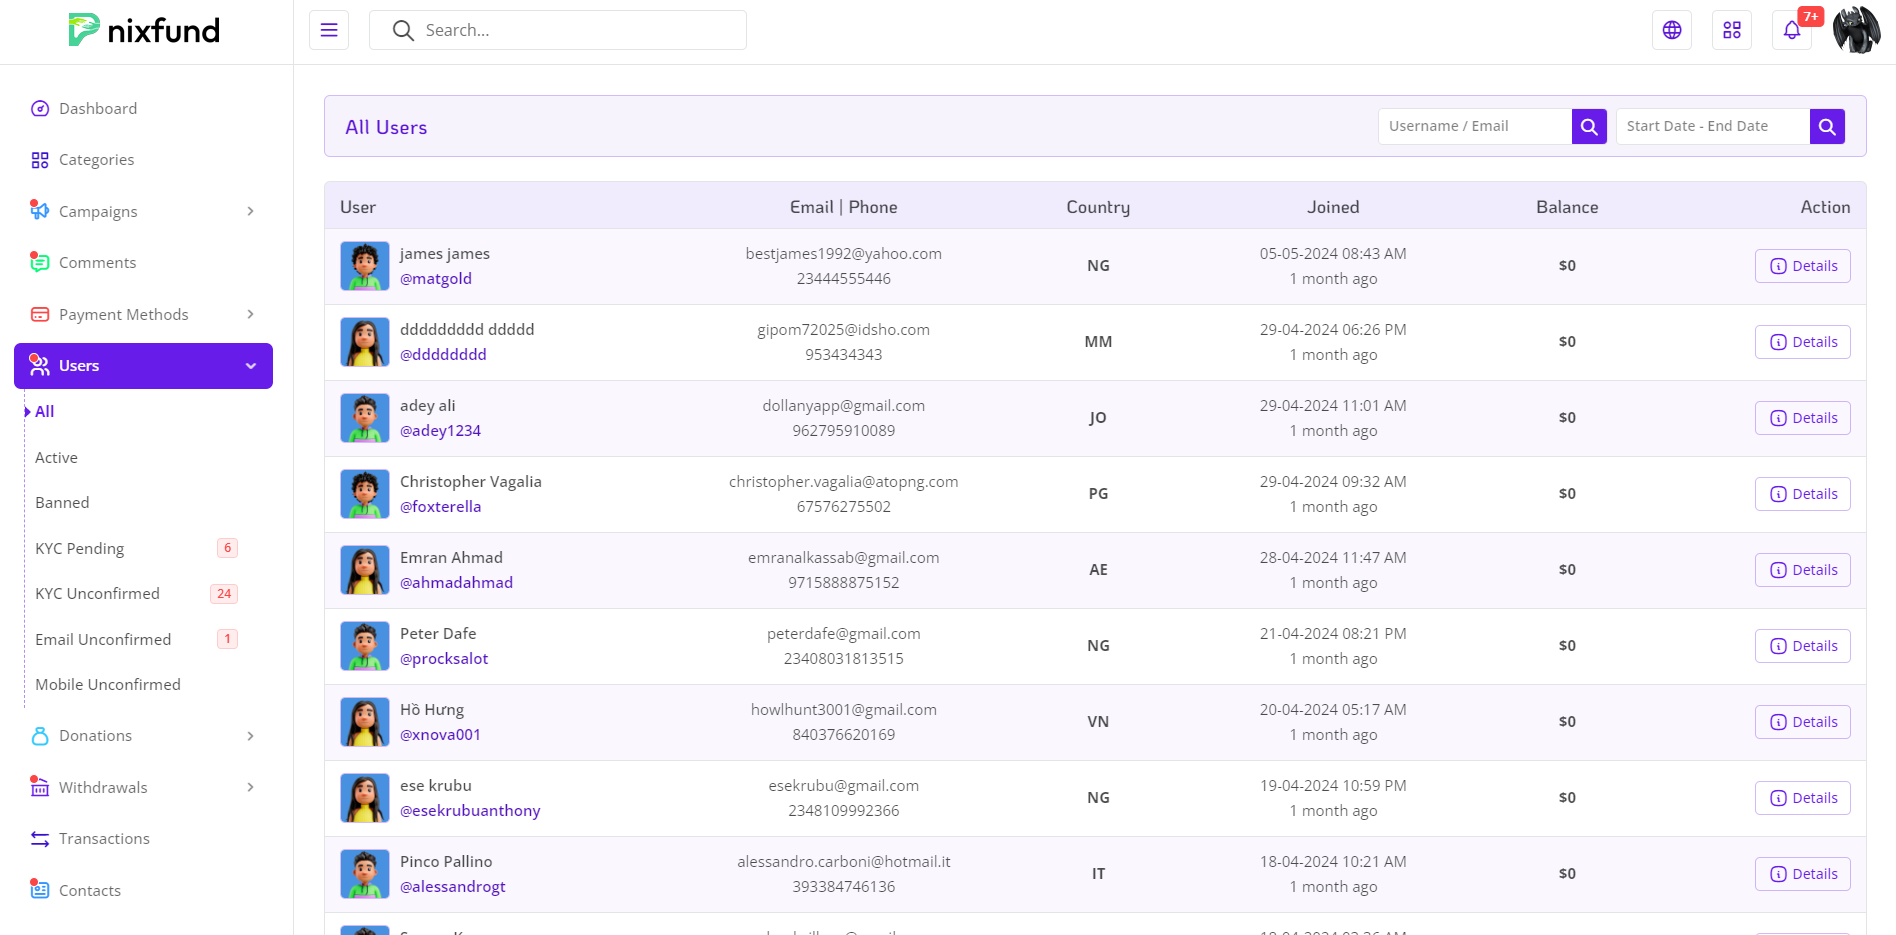Select Banned users submenu item
Viewport: 1896px width, 935px height.
[62, 503]
